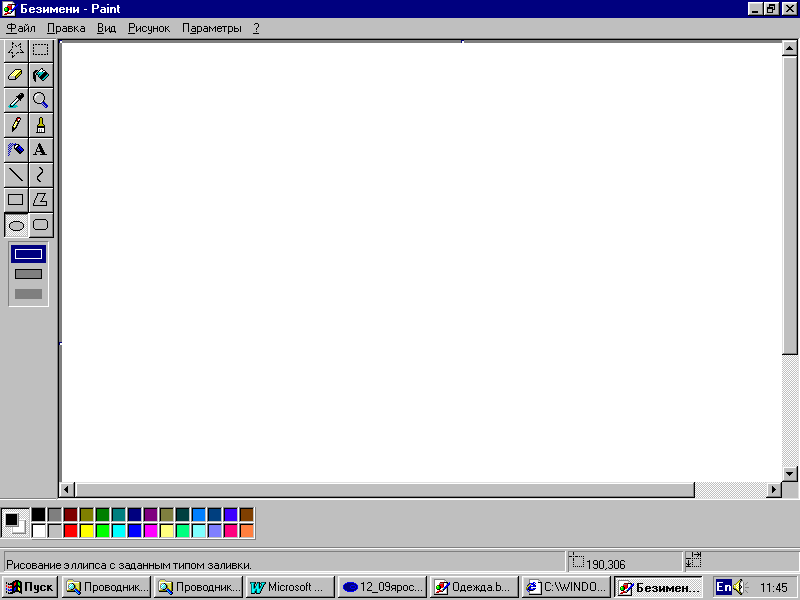Screen dimensions: 800x600
Task: Choose the Pencil tool
Action: [x=16, y=125]
